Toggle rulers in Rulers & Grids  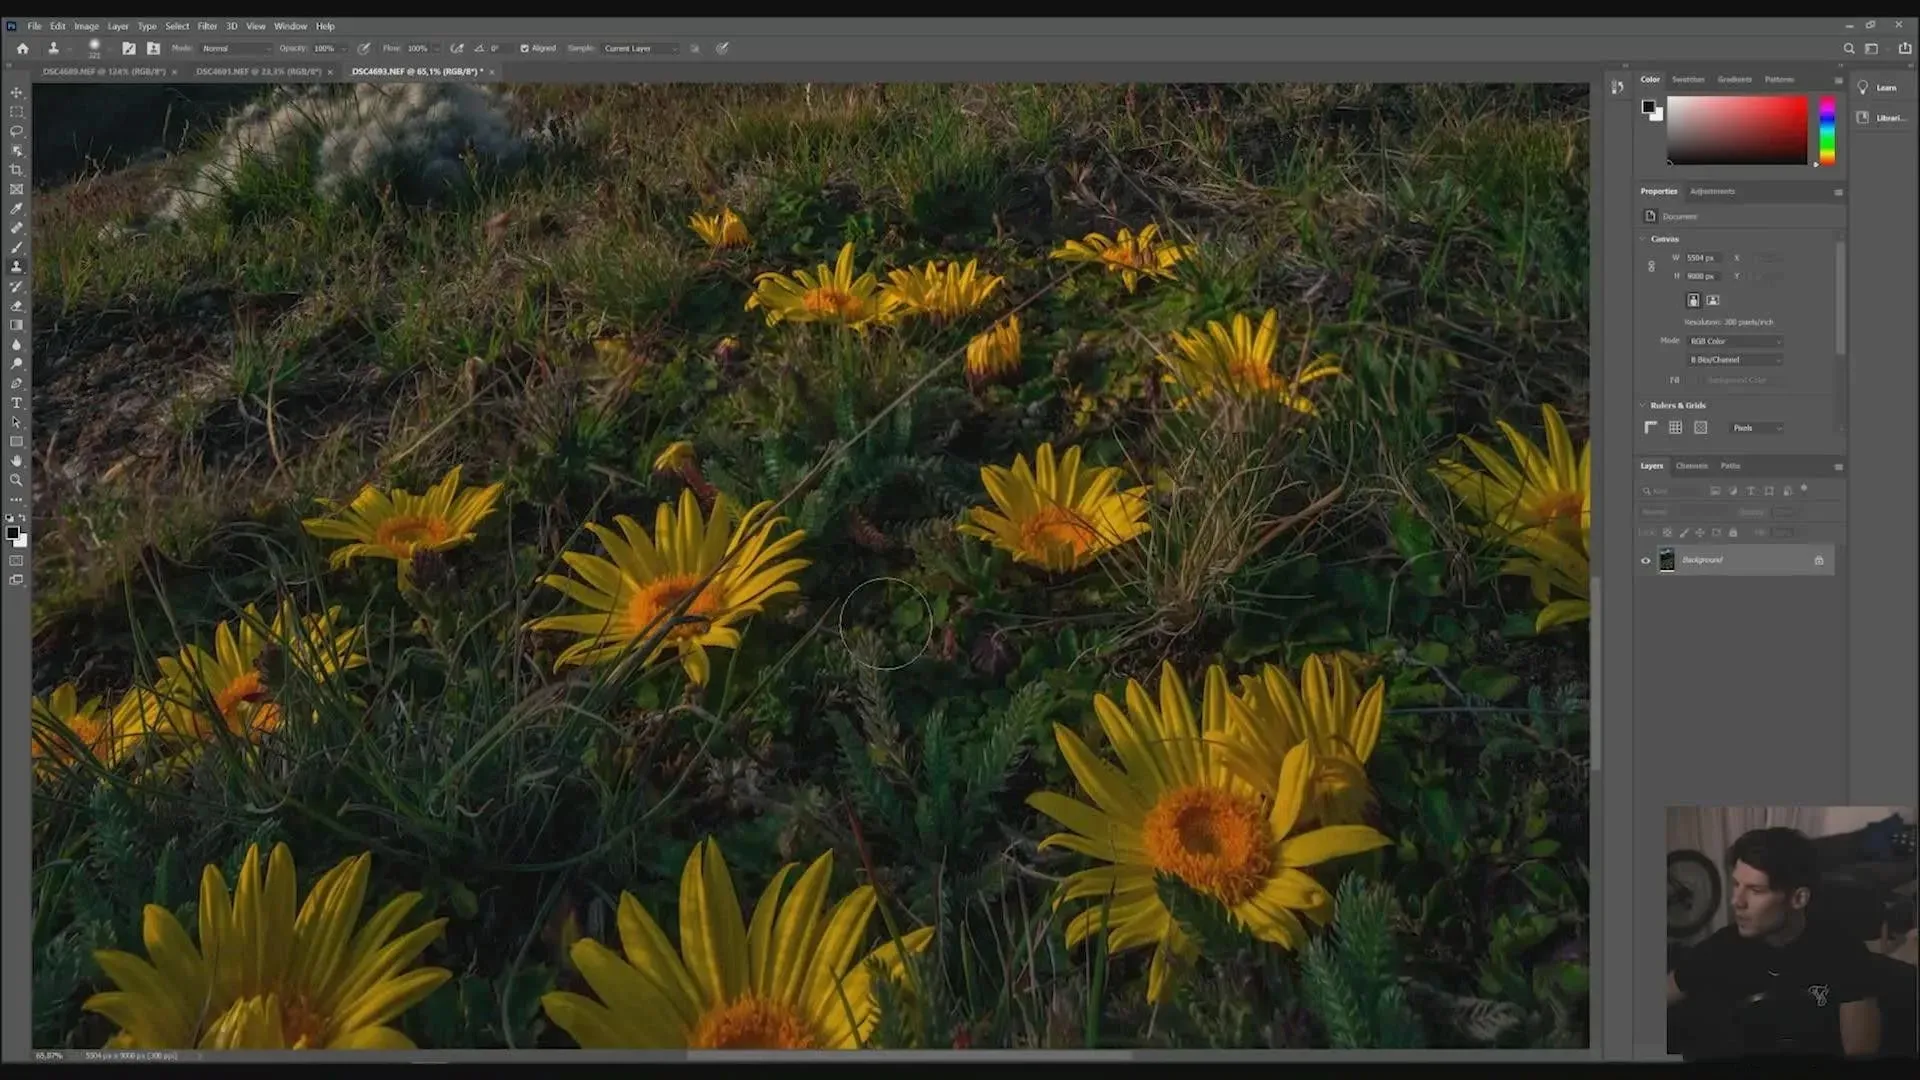coord(1651,428)
